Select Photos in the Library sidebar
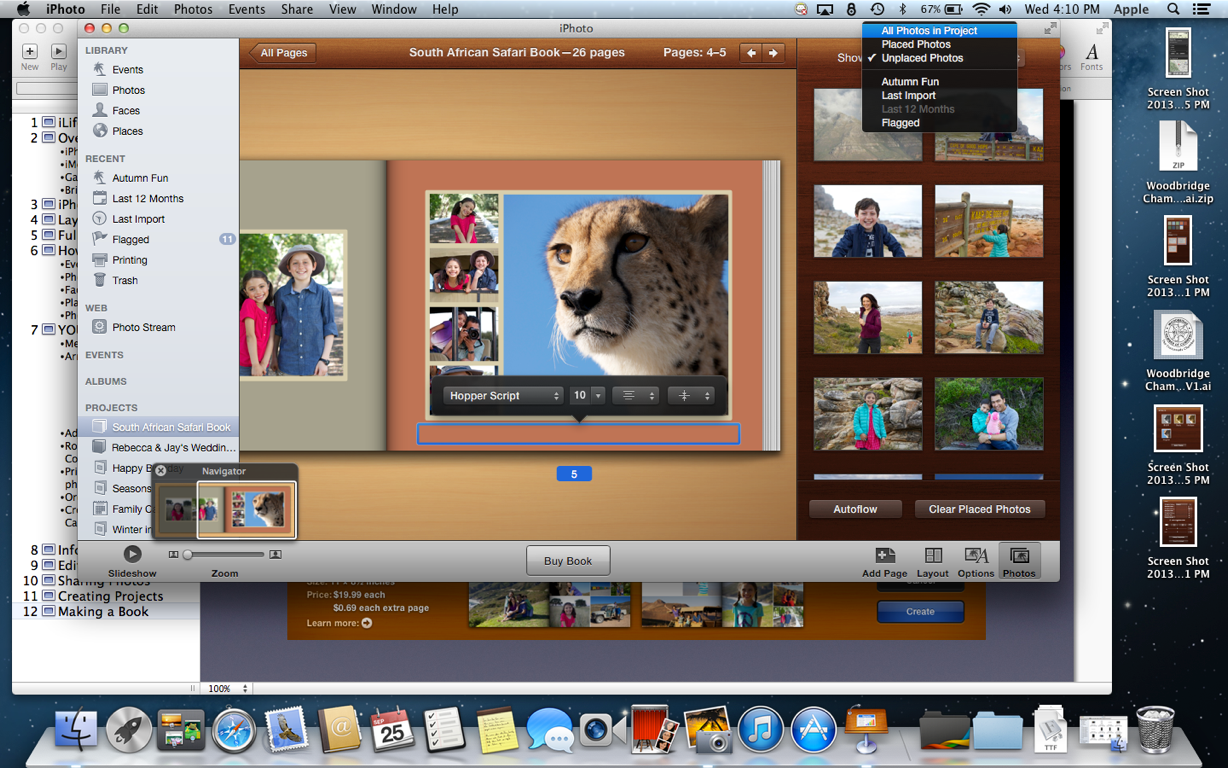Viewport: 1228px width, 768px height. click(128, 90)
